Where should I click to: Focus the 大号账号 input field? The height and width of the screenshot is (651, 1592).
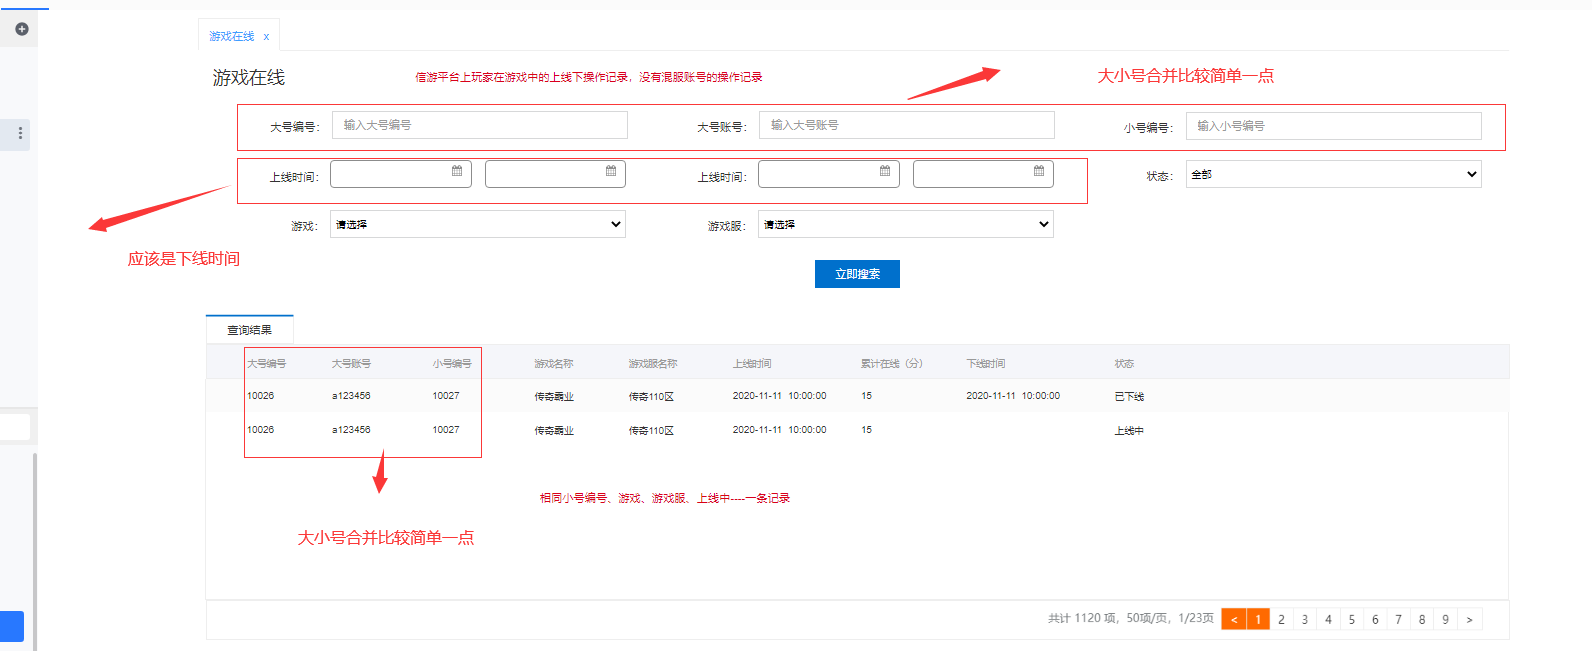(x=907, y=125)
